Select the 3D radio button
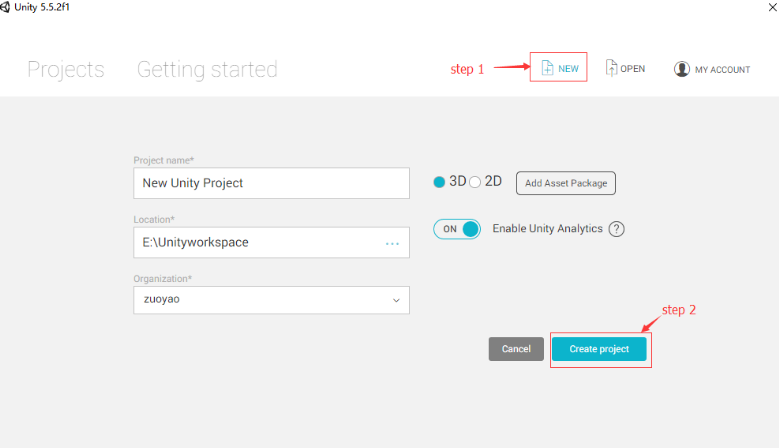The image size is (779, 448). pos(439,182)
